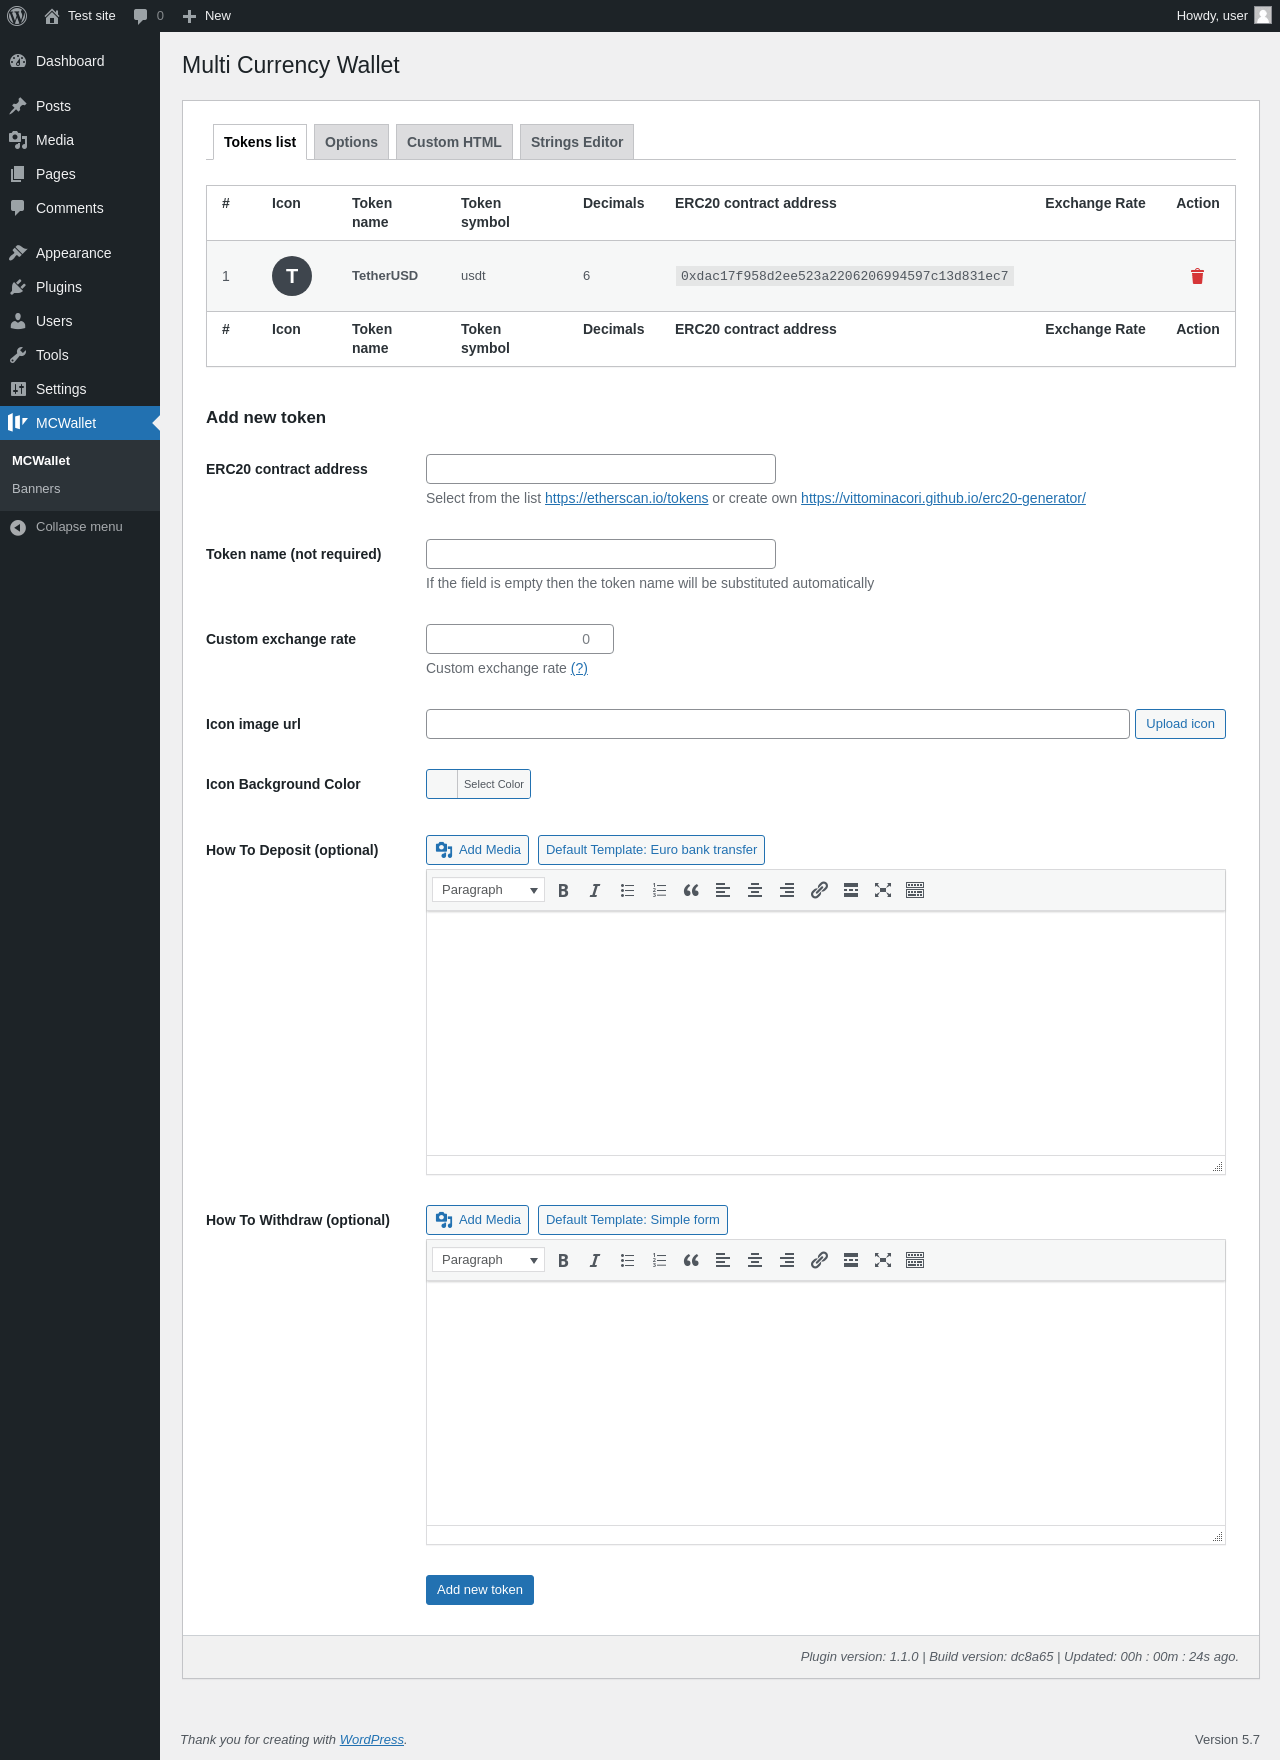
Task: Insert bulleted list in Withdraw editor
Action: point(627,1260)
